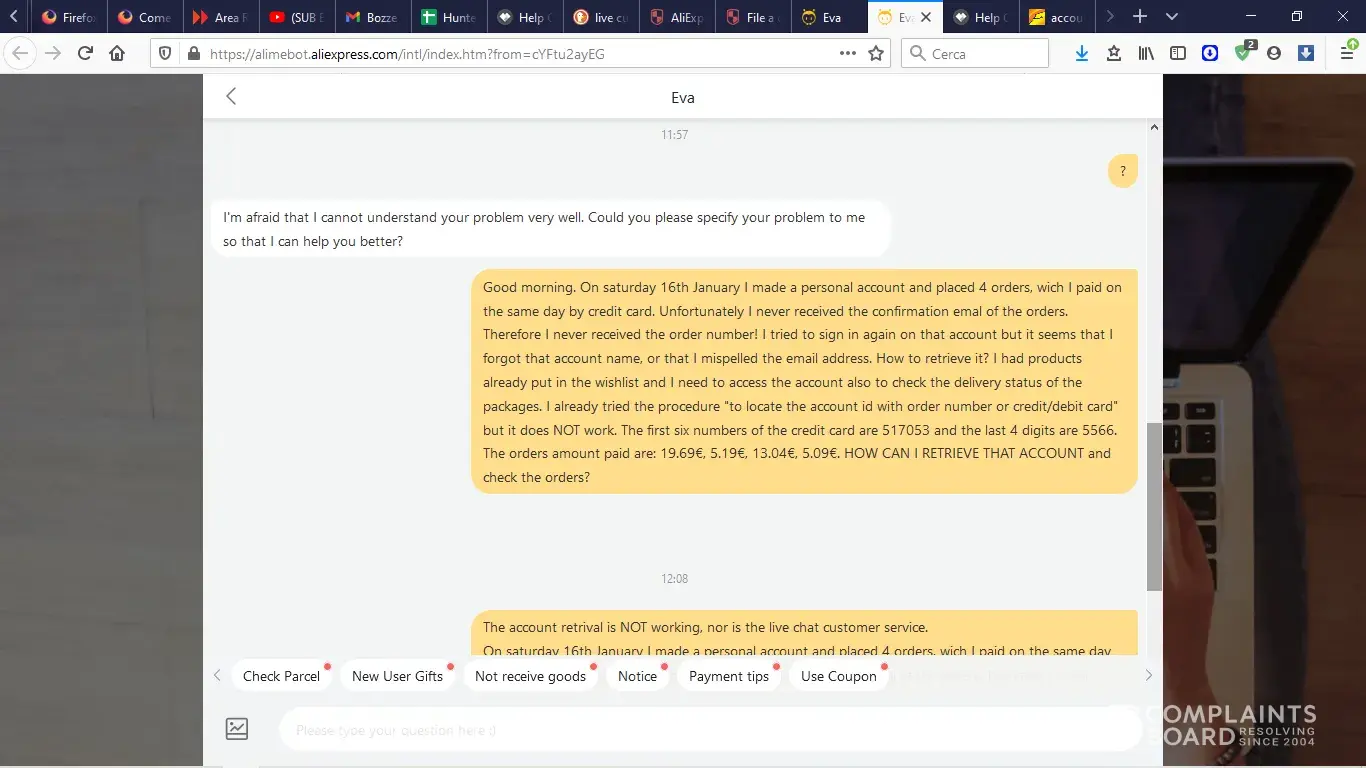This screenshot has height=768, width=1366.
Task: Select the New User Gifts quick reply
Action: coord(397,676)
